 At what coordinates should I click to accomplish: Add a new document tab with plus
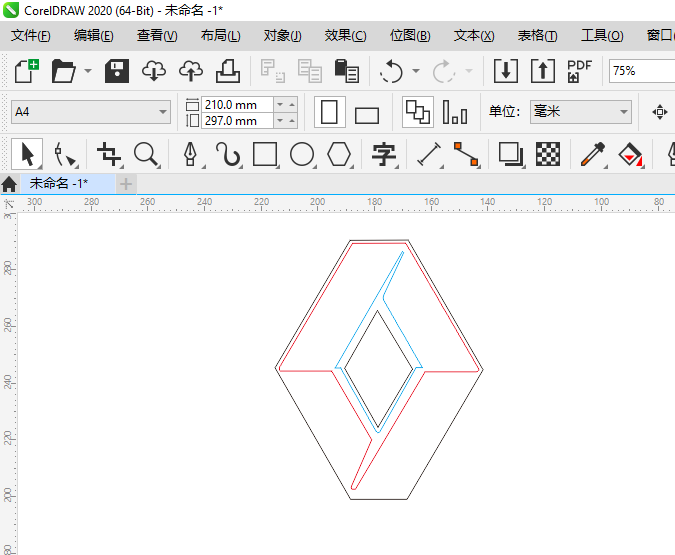tap(126, 183)
